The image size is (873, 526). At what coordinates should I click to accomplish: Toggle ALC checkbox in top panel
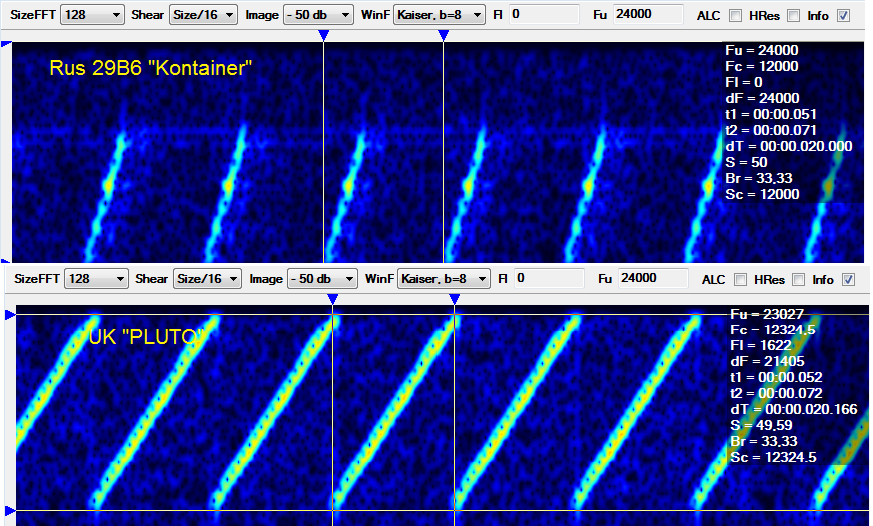pyautogui.click(x=735, y=16)
